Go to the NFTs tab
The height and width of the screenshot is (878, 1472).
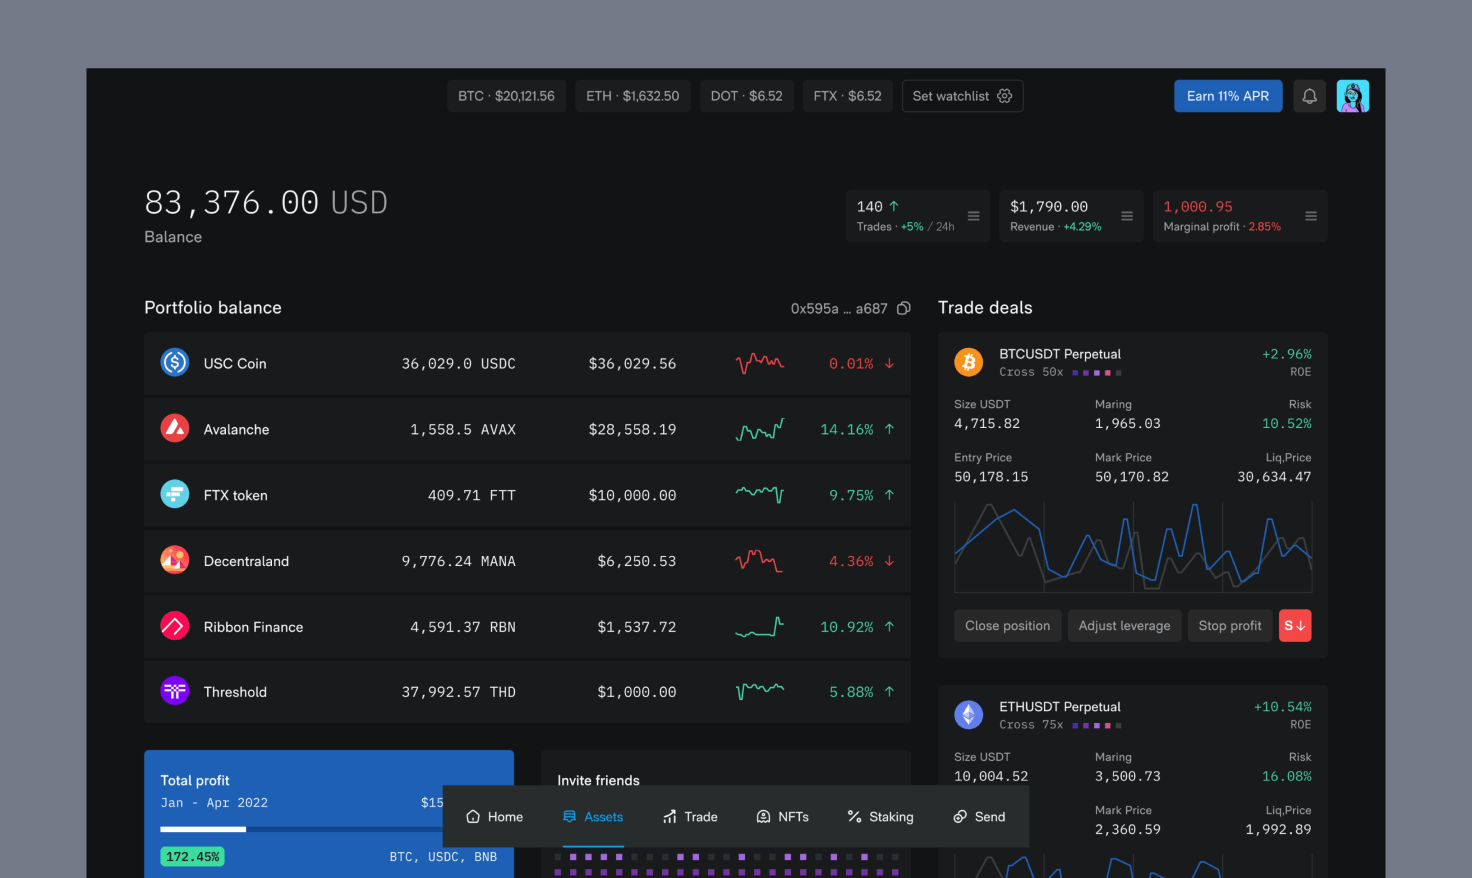pyautogui.click(x=782, y=817)
